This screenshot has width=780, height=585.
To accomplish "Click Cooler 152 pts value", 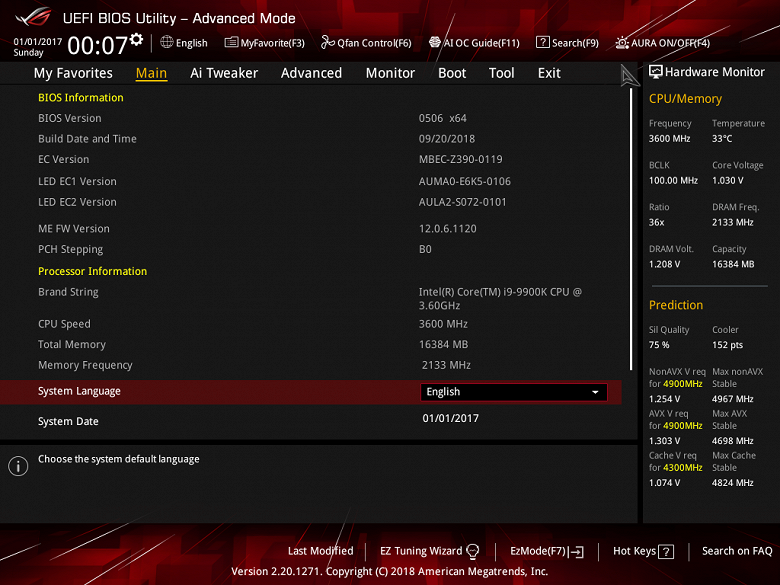I will (727, 345).
